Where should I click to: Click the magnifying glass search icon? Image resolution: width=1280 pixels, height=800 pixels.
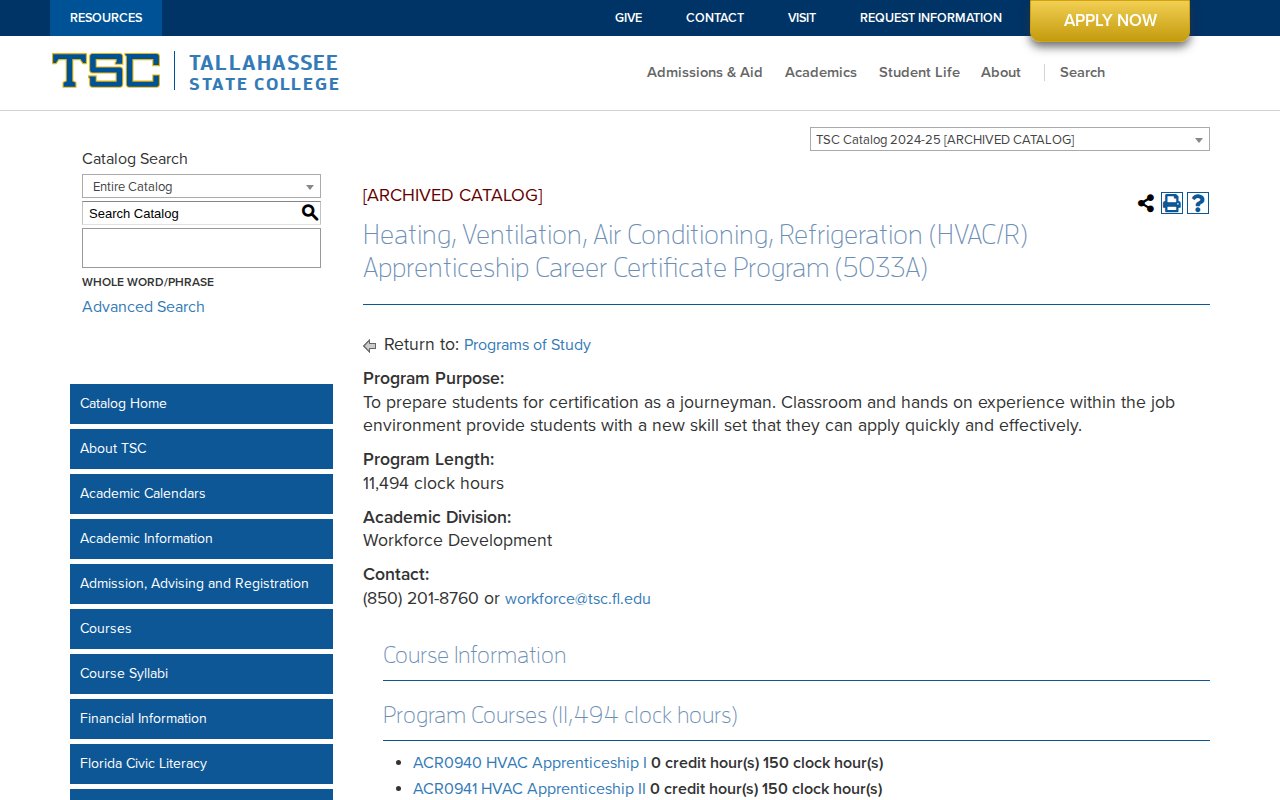pos(309,212)
